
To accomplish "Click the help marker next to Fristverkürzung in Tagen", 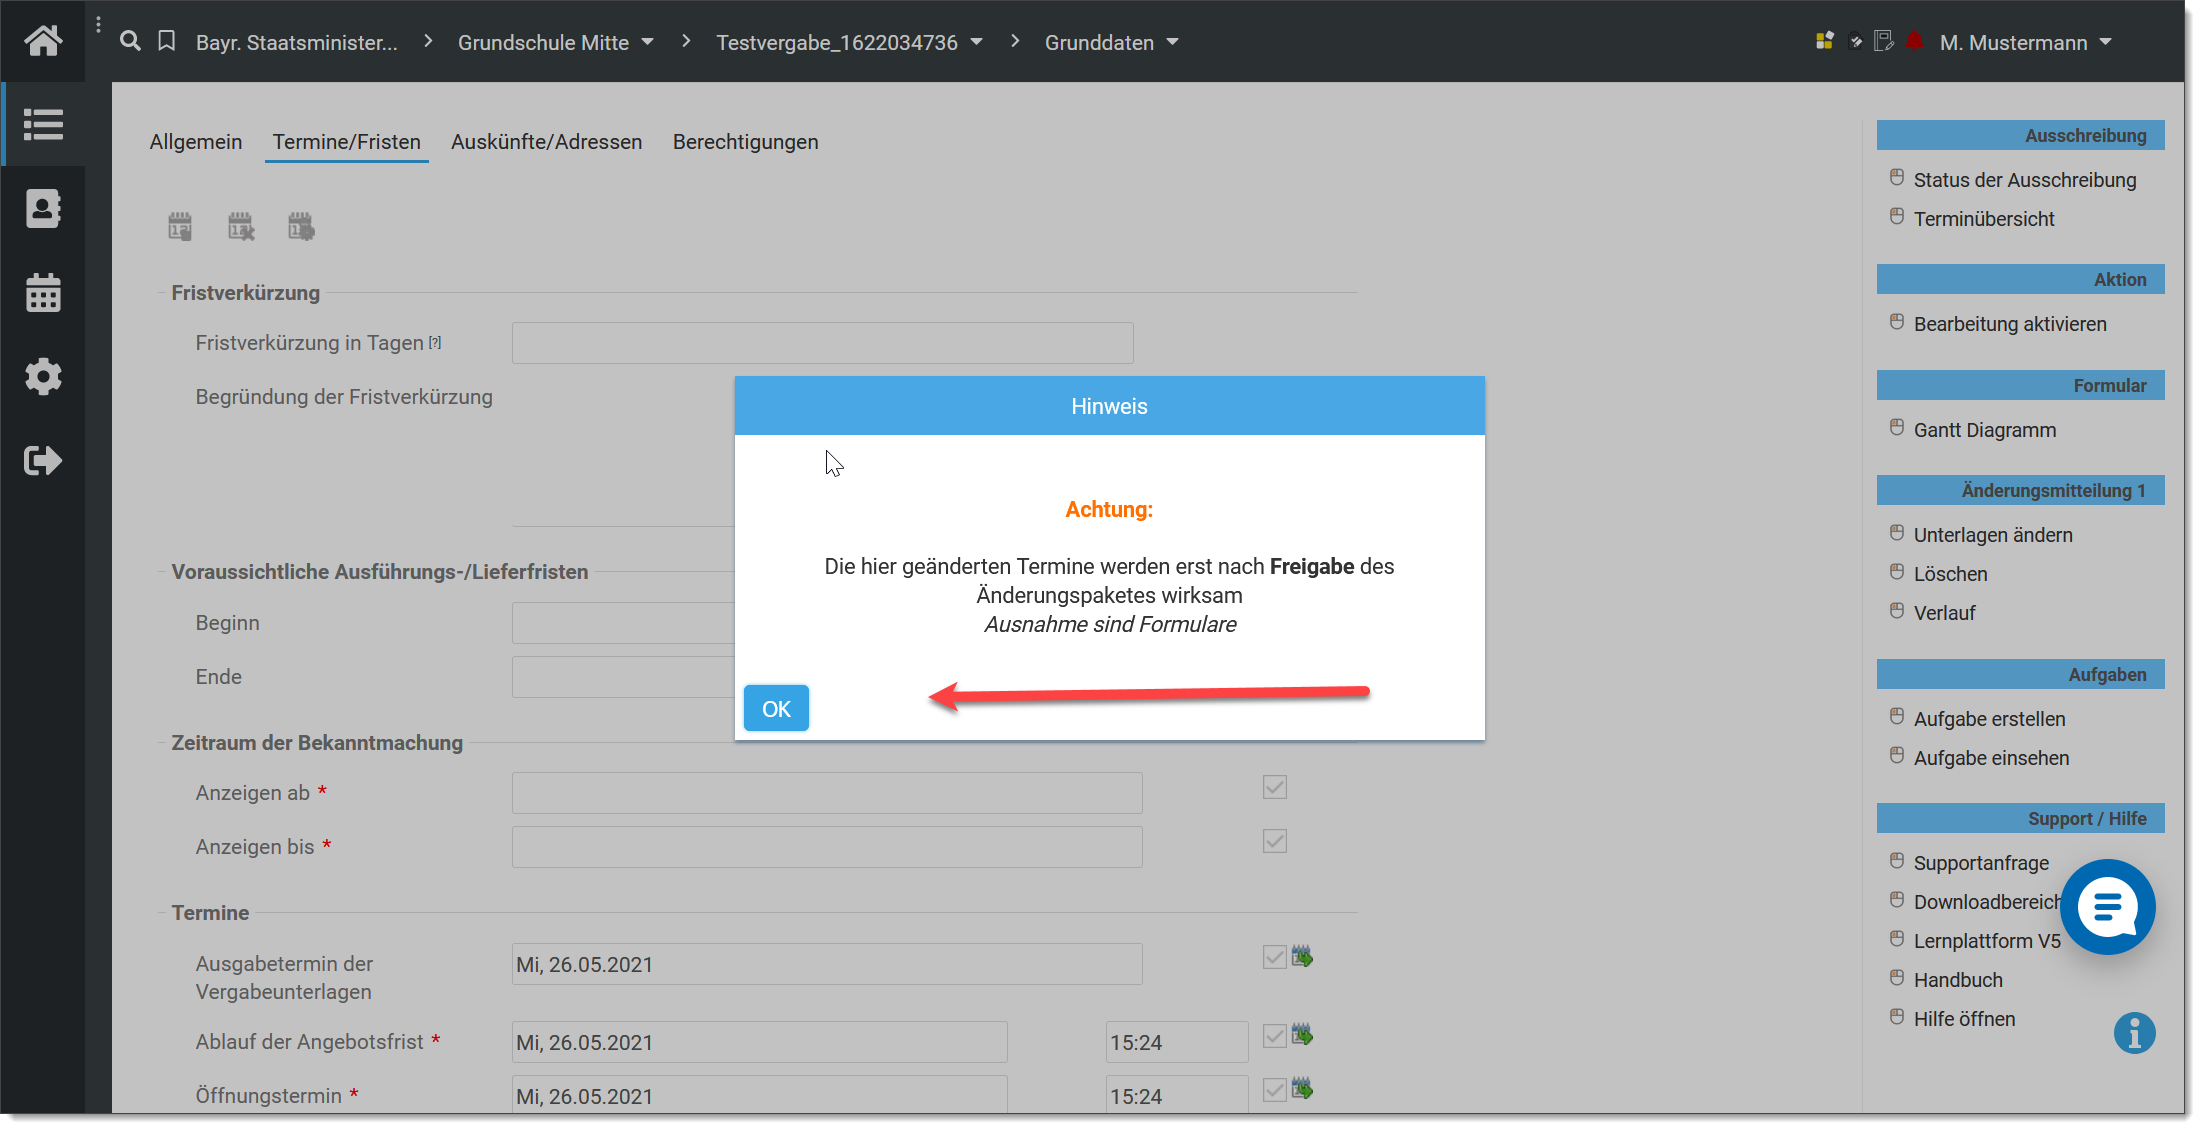I will coord(435,342).
